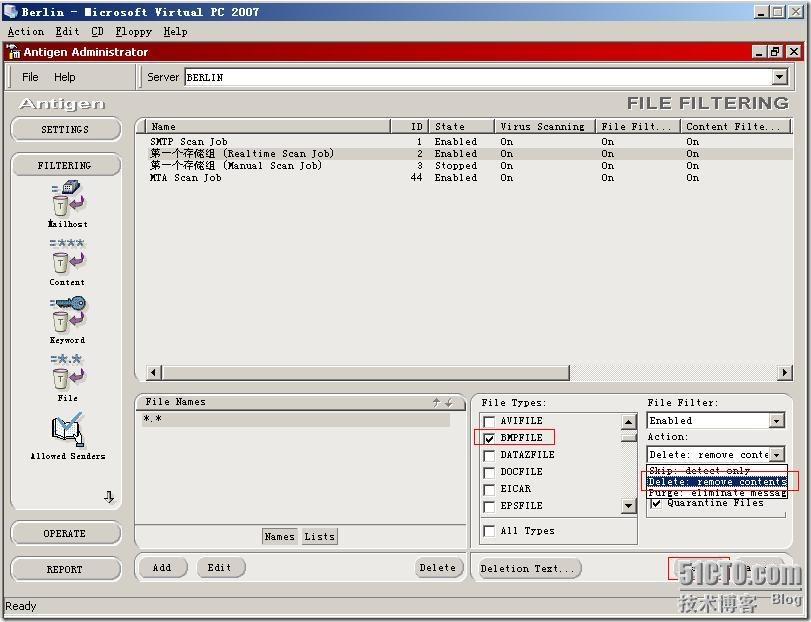Click the SETTINGS button
Viewport: 811px width, 622px height.
(66, 129)
